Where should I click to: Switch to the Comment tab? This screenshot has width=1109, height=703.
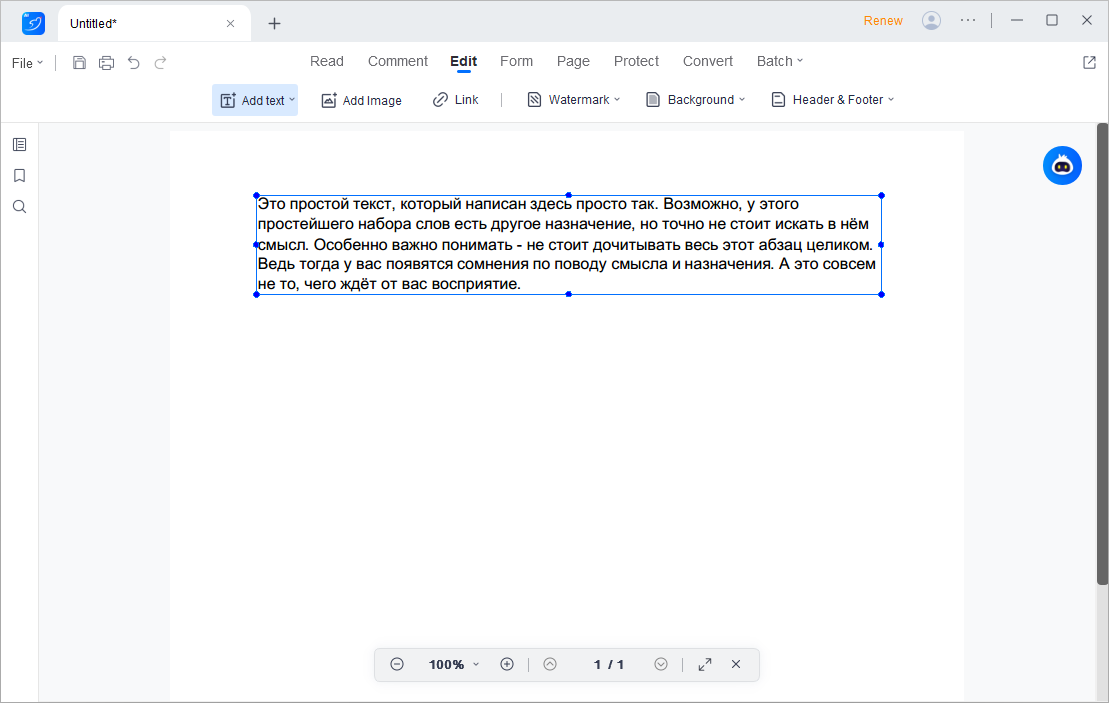coord(397,61)
